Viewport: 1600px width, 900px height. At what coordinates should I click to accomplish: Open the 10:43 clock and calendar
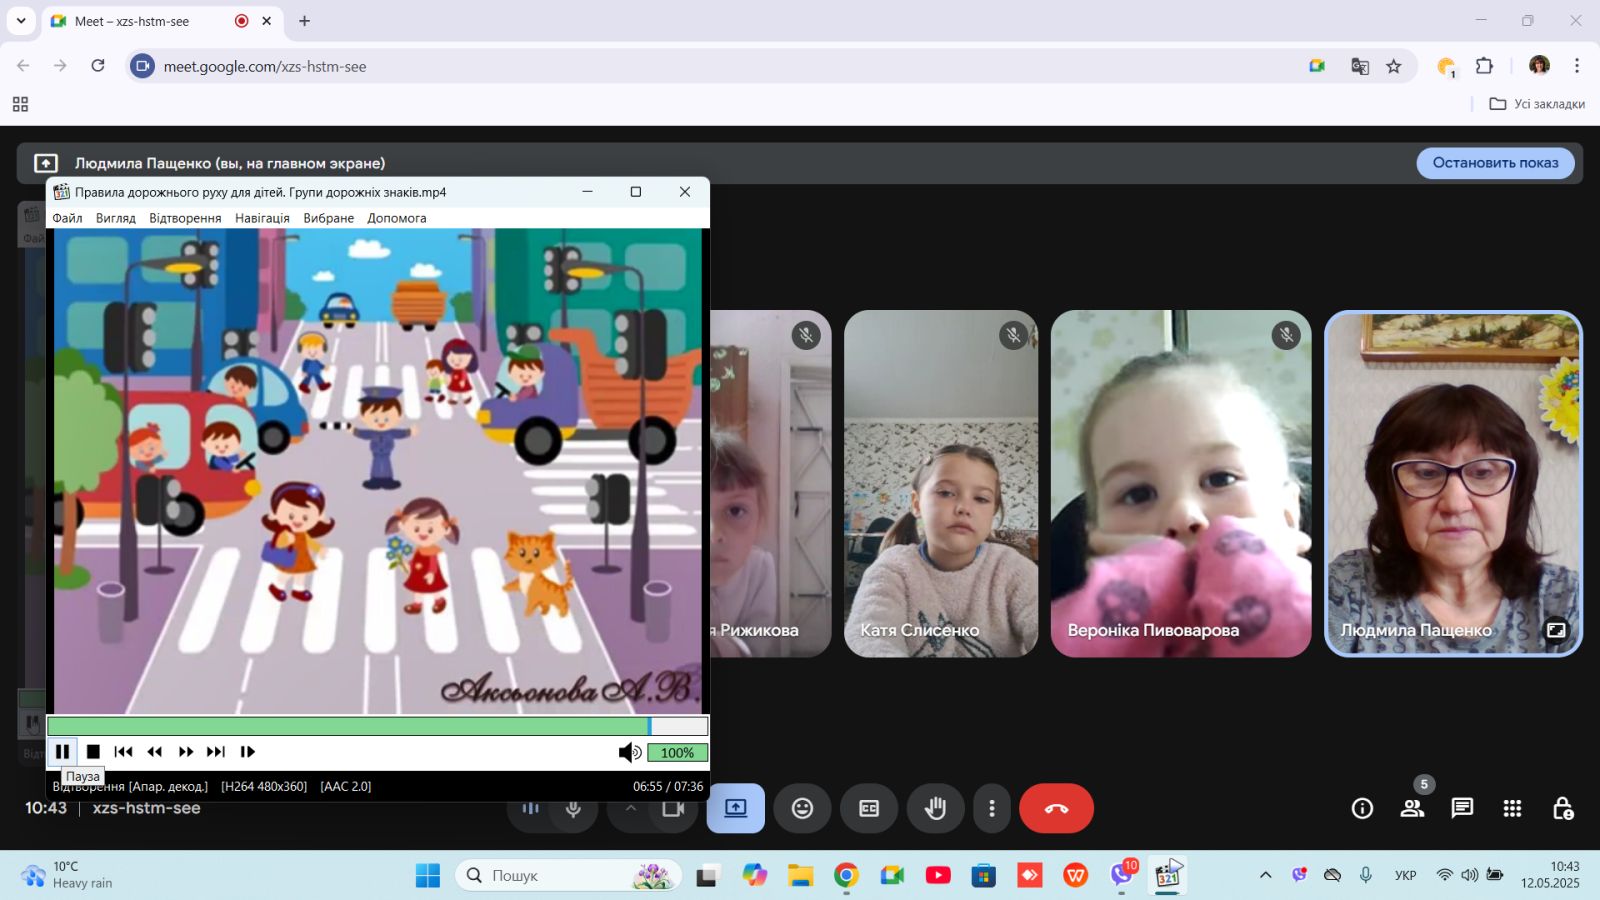point(1550,875)
